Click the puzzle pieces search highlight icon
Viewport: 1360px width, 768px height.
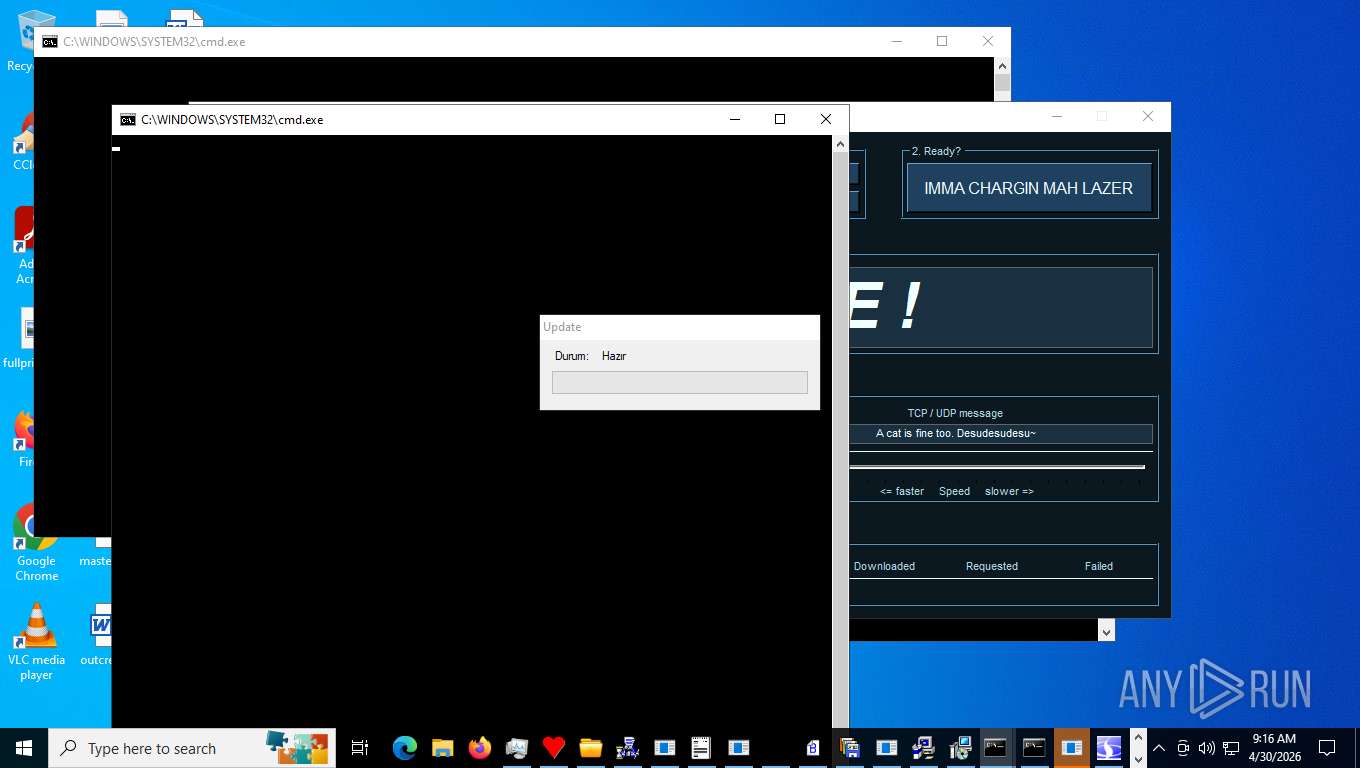(297, 748)
